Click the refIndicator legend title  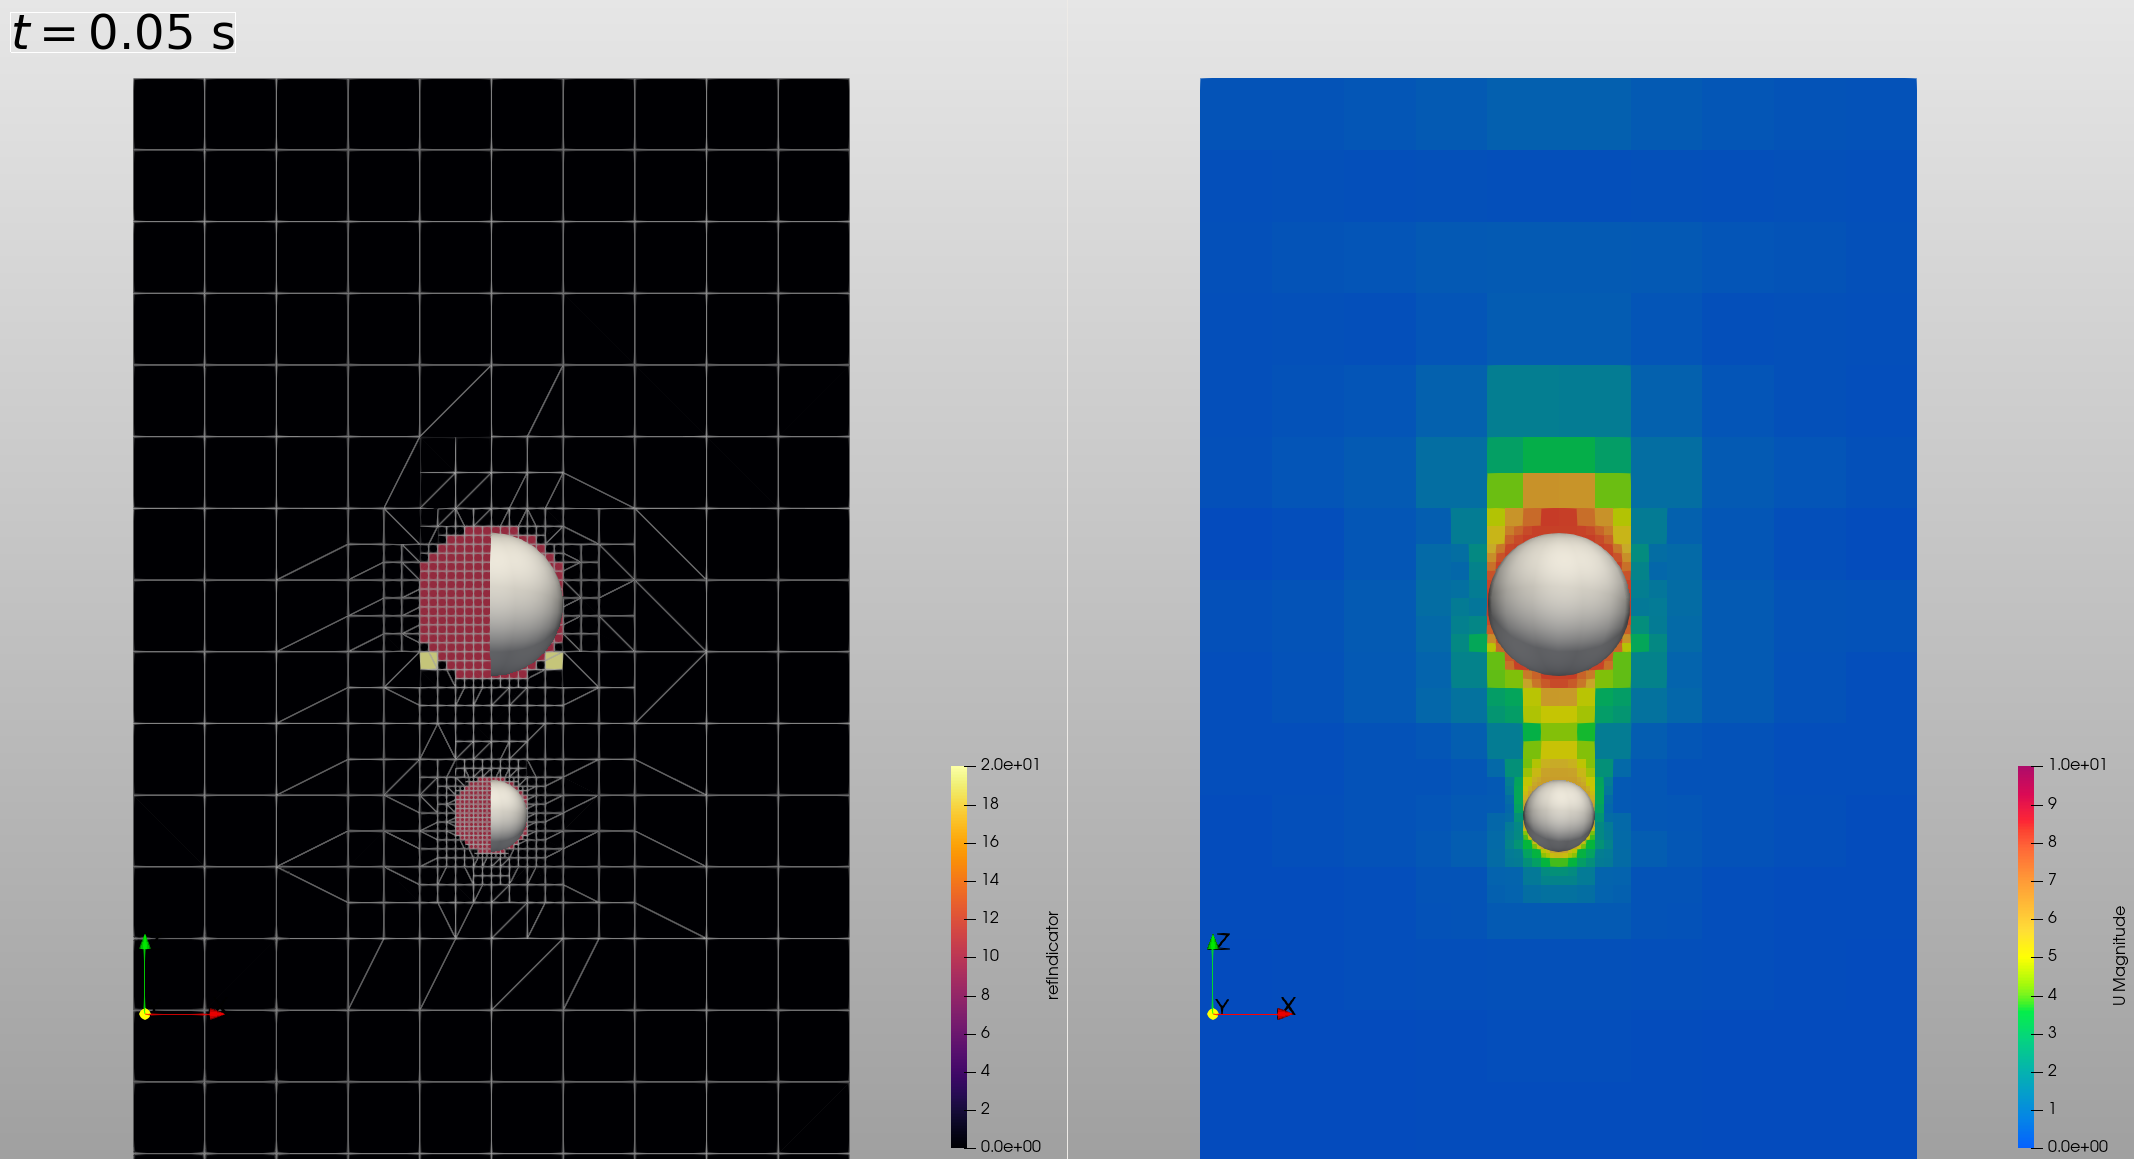pos(1052,955)
